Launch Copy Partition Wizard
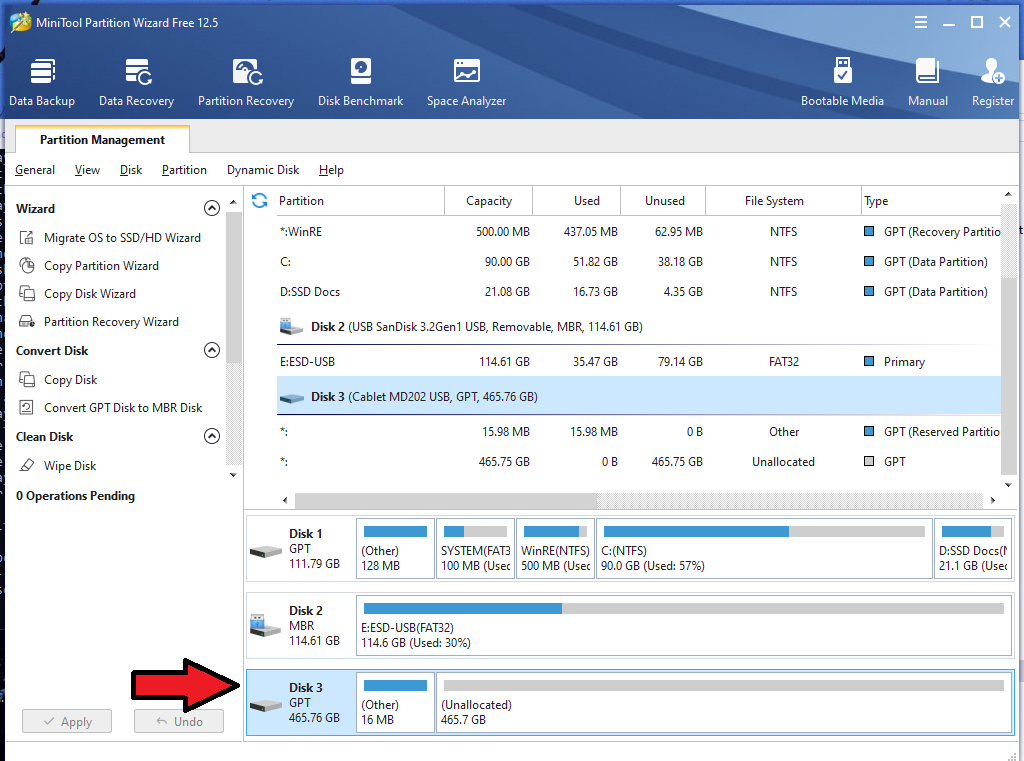Viewport: 1024px width, 761px height. pos(101,266)
